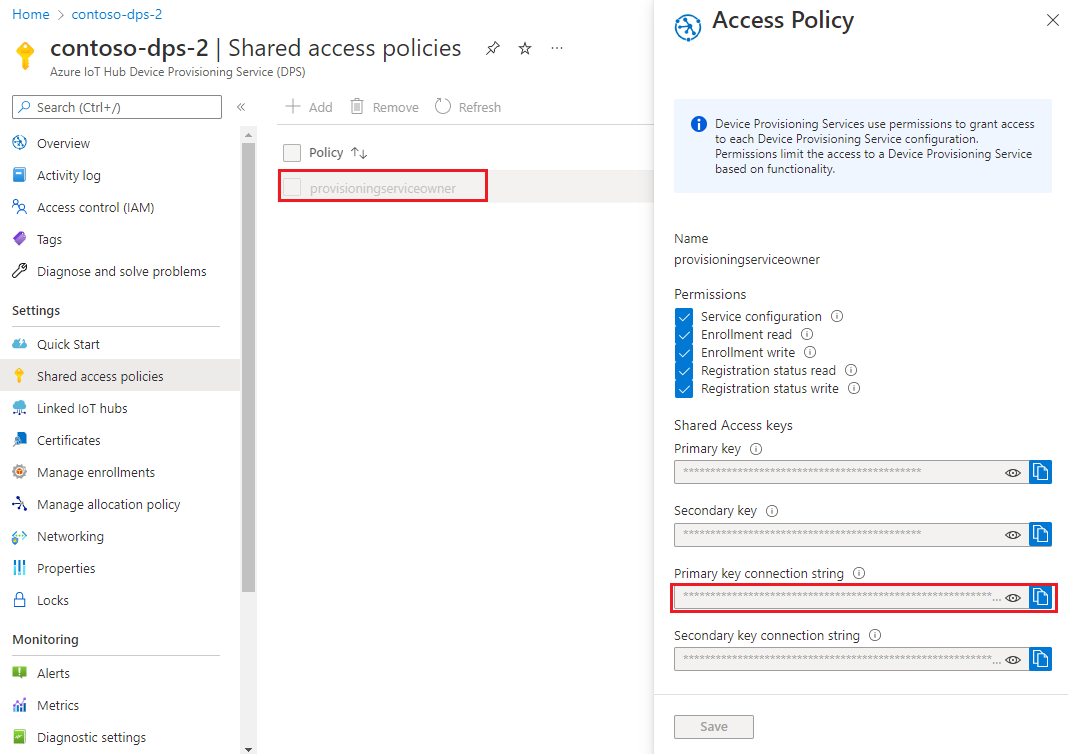The height and width of the screenshot is (754, 1068).
Task: Check the provisioningserviceowner row checkbox
Action: coord(292,187)
